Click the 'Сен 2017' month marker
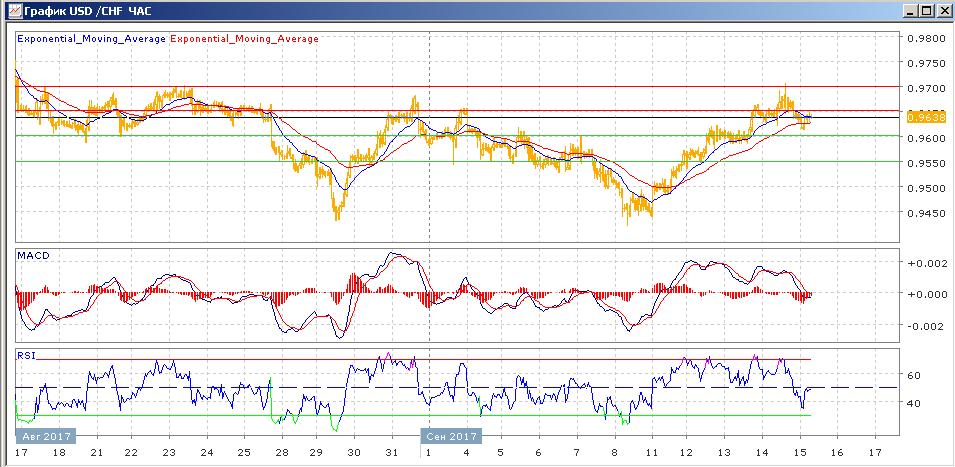Screen dimensions: 955x467 (x=452, y=436)
